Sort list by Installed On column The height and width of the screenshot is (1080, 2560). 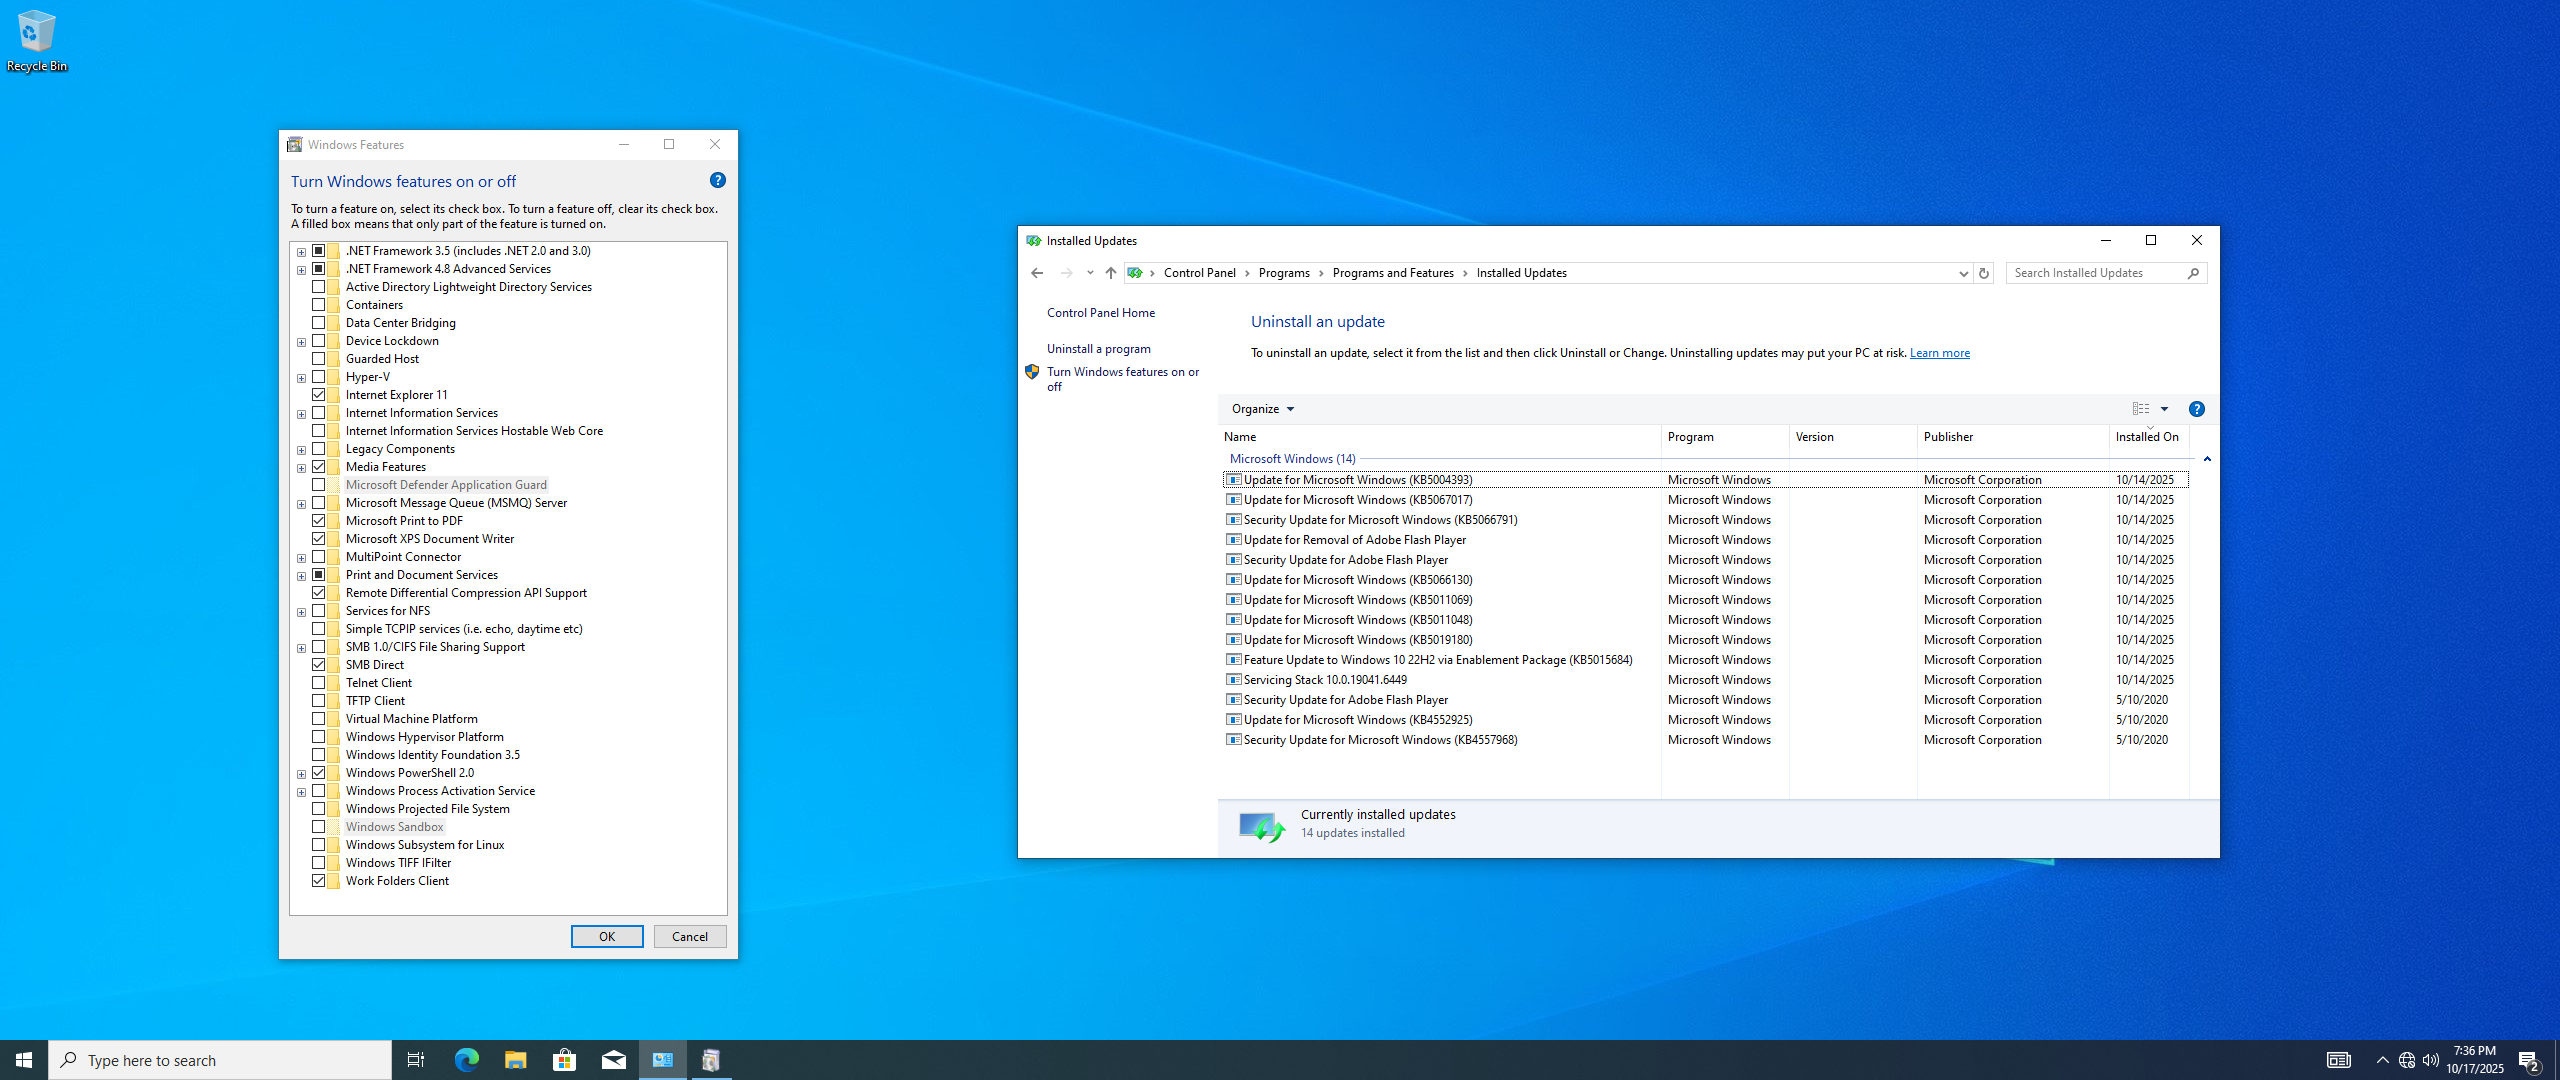(x=2146, y=437)
